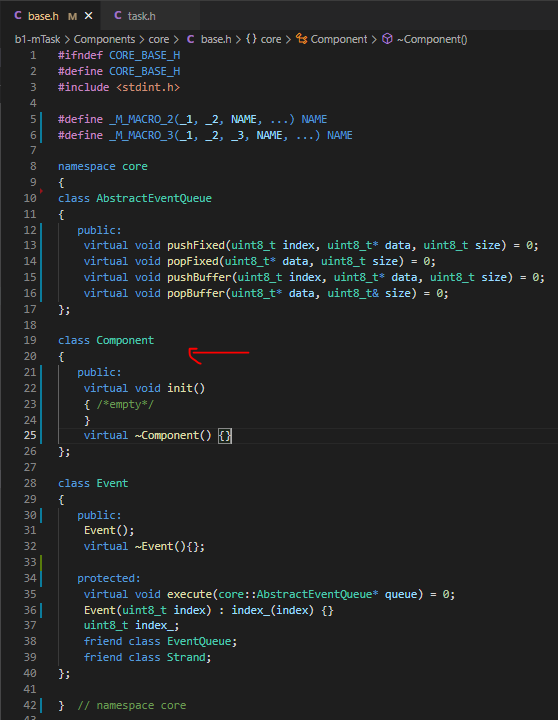Click the Component class name on line 19
The height and width of the screenshot is (720, 558).
tap(125, 340)
